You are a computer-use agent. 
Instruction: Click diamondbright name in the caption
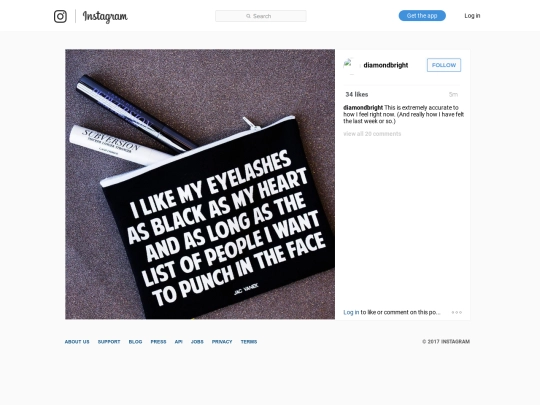(x=363, y=107)
